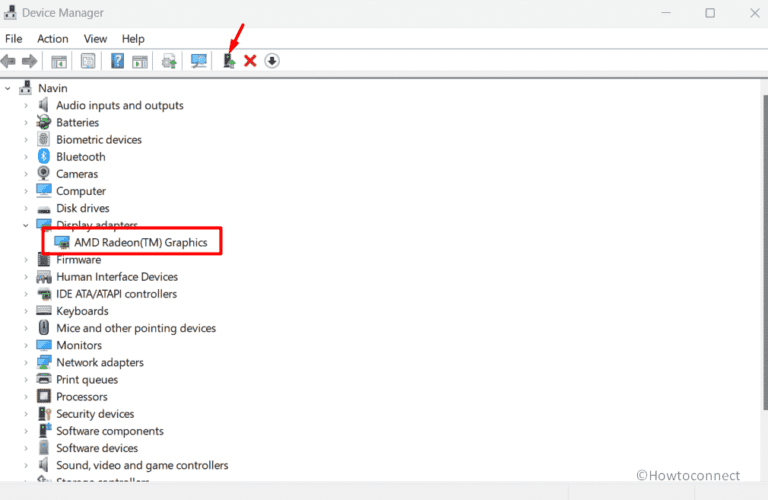Viewport: 768px width, 500px height.
Task: Select the Firmware category icon
Action: click(x=44, y=260)
